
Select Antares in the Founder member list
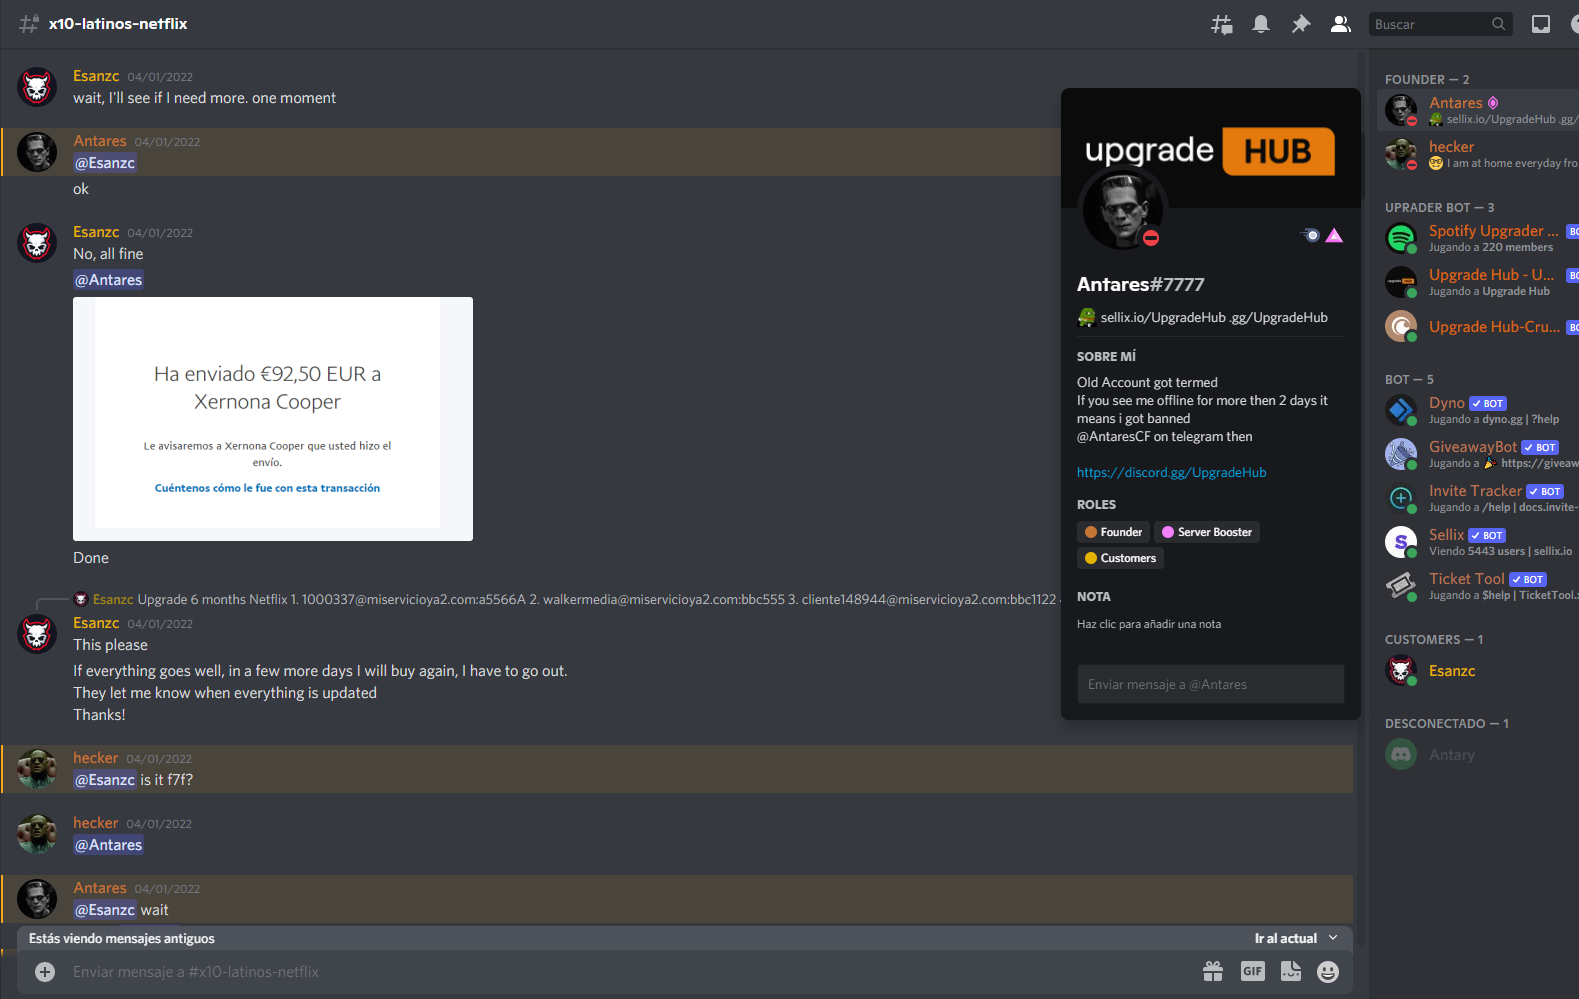pos(1478,110)
